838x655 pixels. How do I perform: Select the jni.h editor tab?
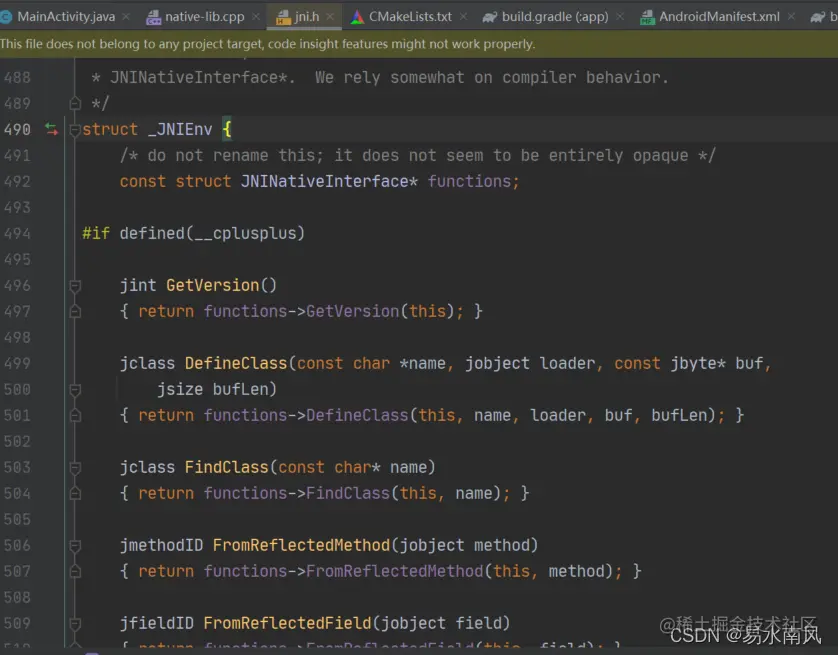(x=306, y=17)
